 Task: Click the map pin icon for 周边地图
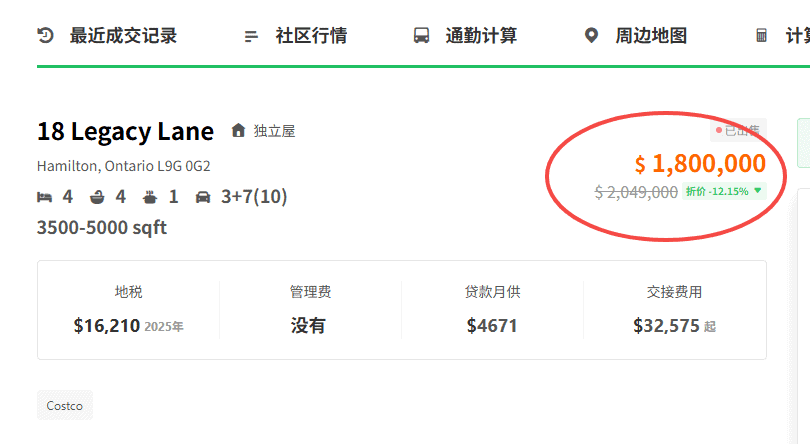coord(591,36)
